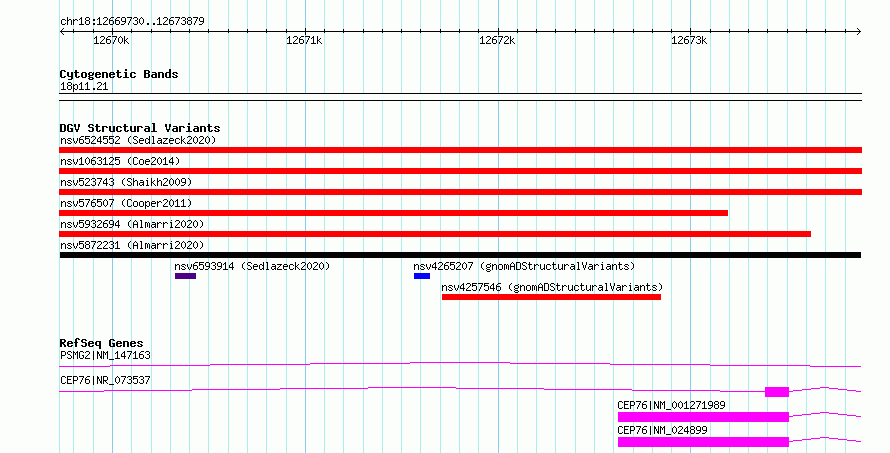Open the CEP76|NM_001271989 gene label

671,405
